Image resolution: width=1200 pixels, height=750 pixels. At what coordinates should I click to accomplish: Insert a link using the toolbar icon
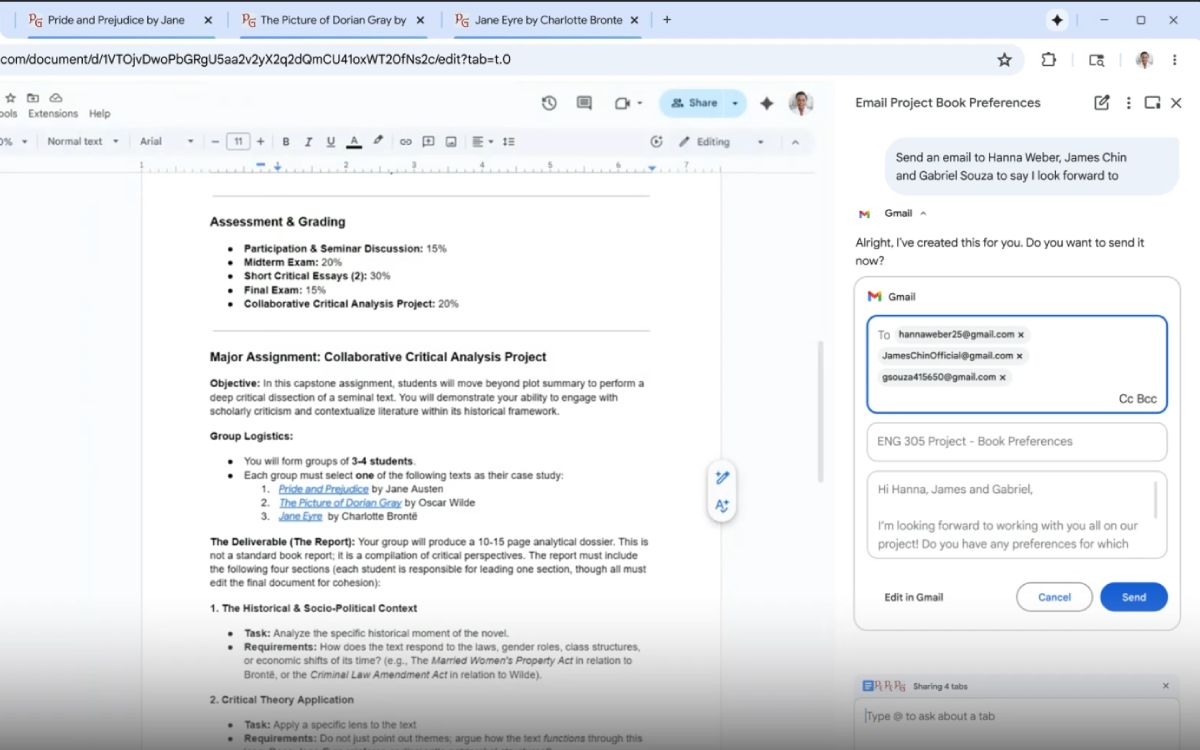tap(406, 141)
